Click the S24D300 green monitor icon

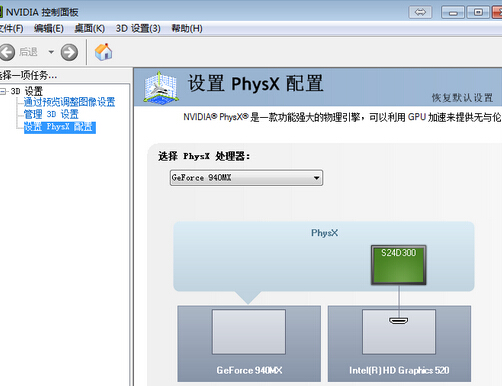click(x=399, y=265)
